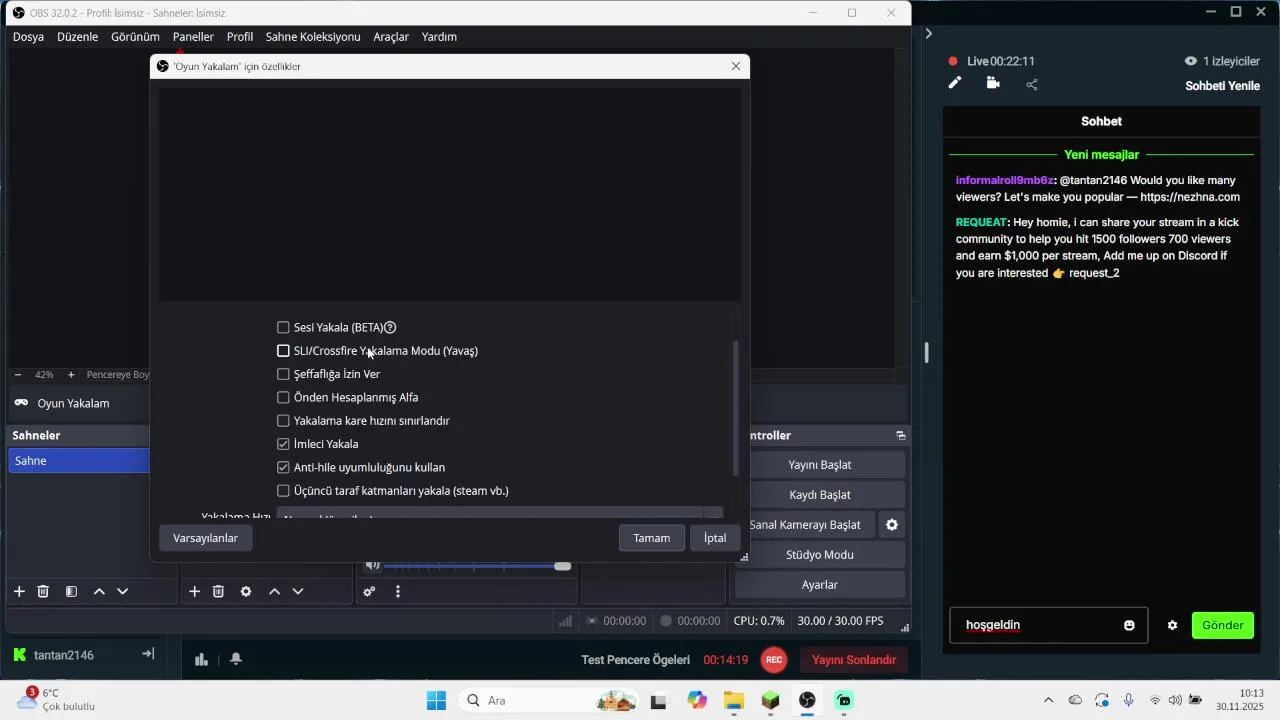Viewport: 1280px width, 720px height.
Task: Reset properties with Varsayılanlar button
Action: [x=206, y=538]
